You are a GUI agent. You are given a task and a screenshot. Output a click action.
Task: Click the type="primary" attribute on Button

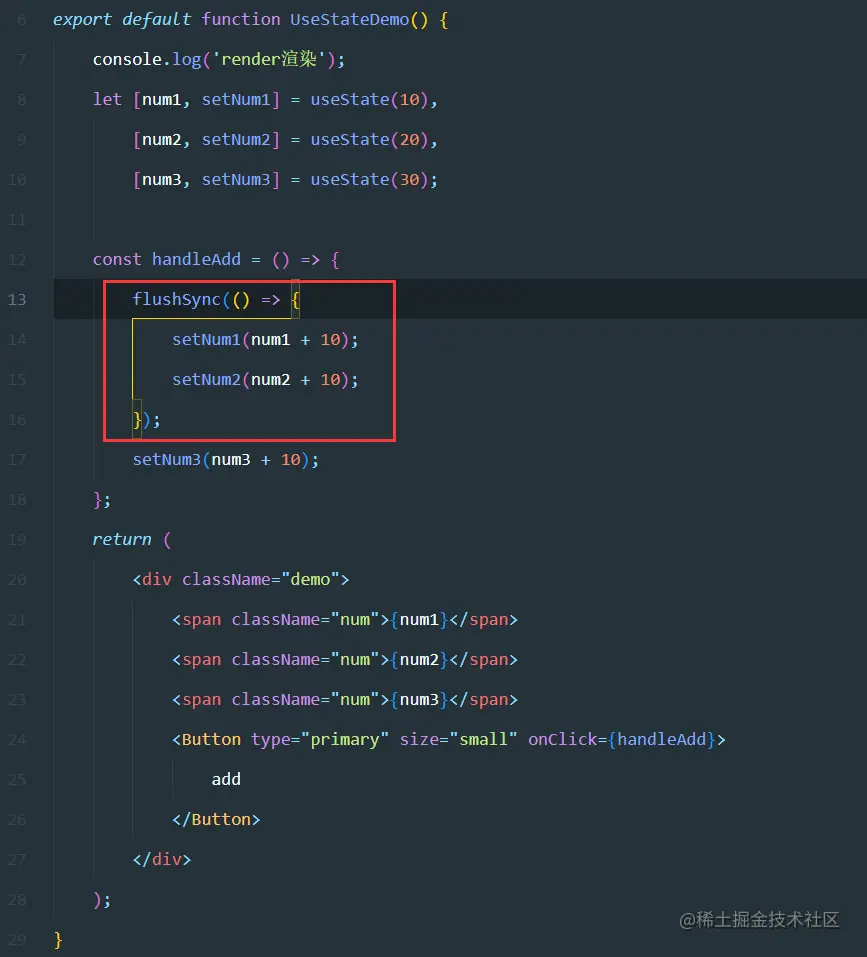(320, 740)
